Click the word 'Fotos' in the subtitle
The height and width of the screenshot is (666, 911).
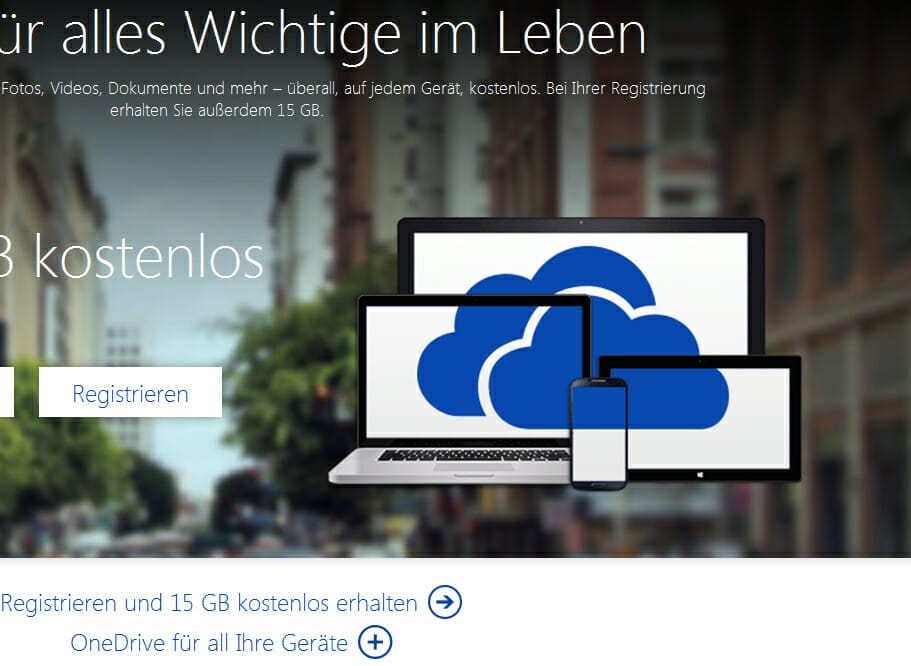pyautogui.click(x=23, y=88)
